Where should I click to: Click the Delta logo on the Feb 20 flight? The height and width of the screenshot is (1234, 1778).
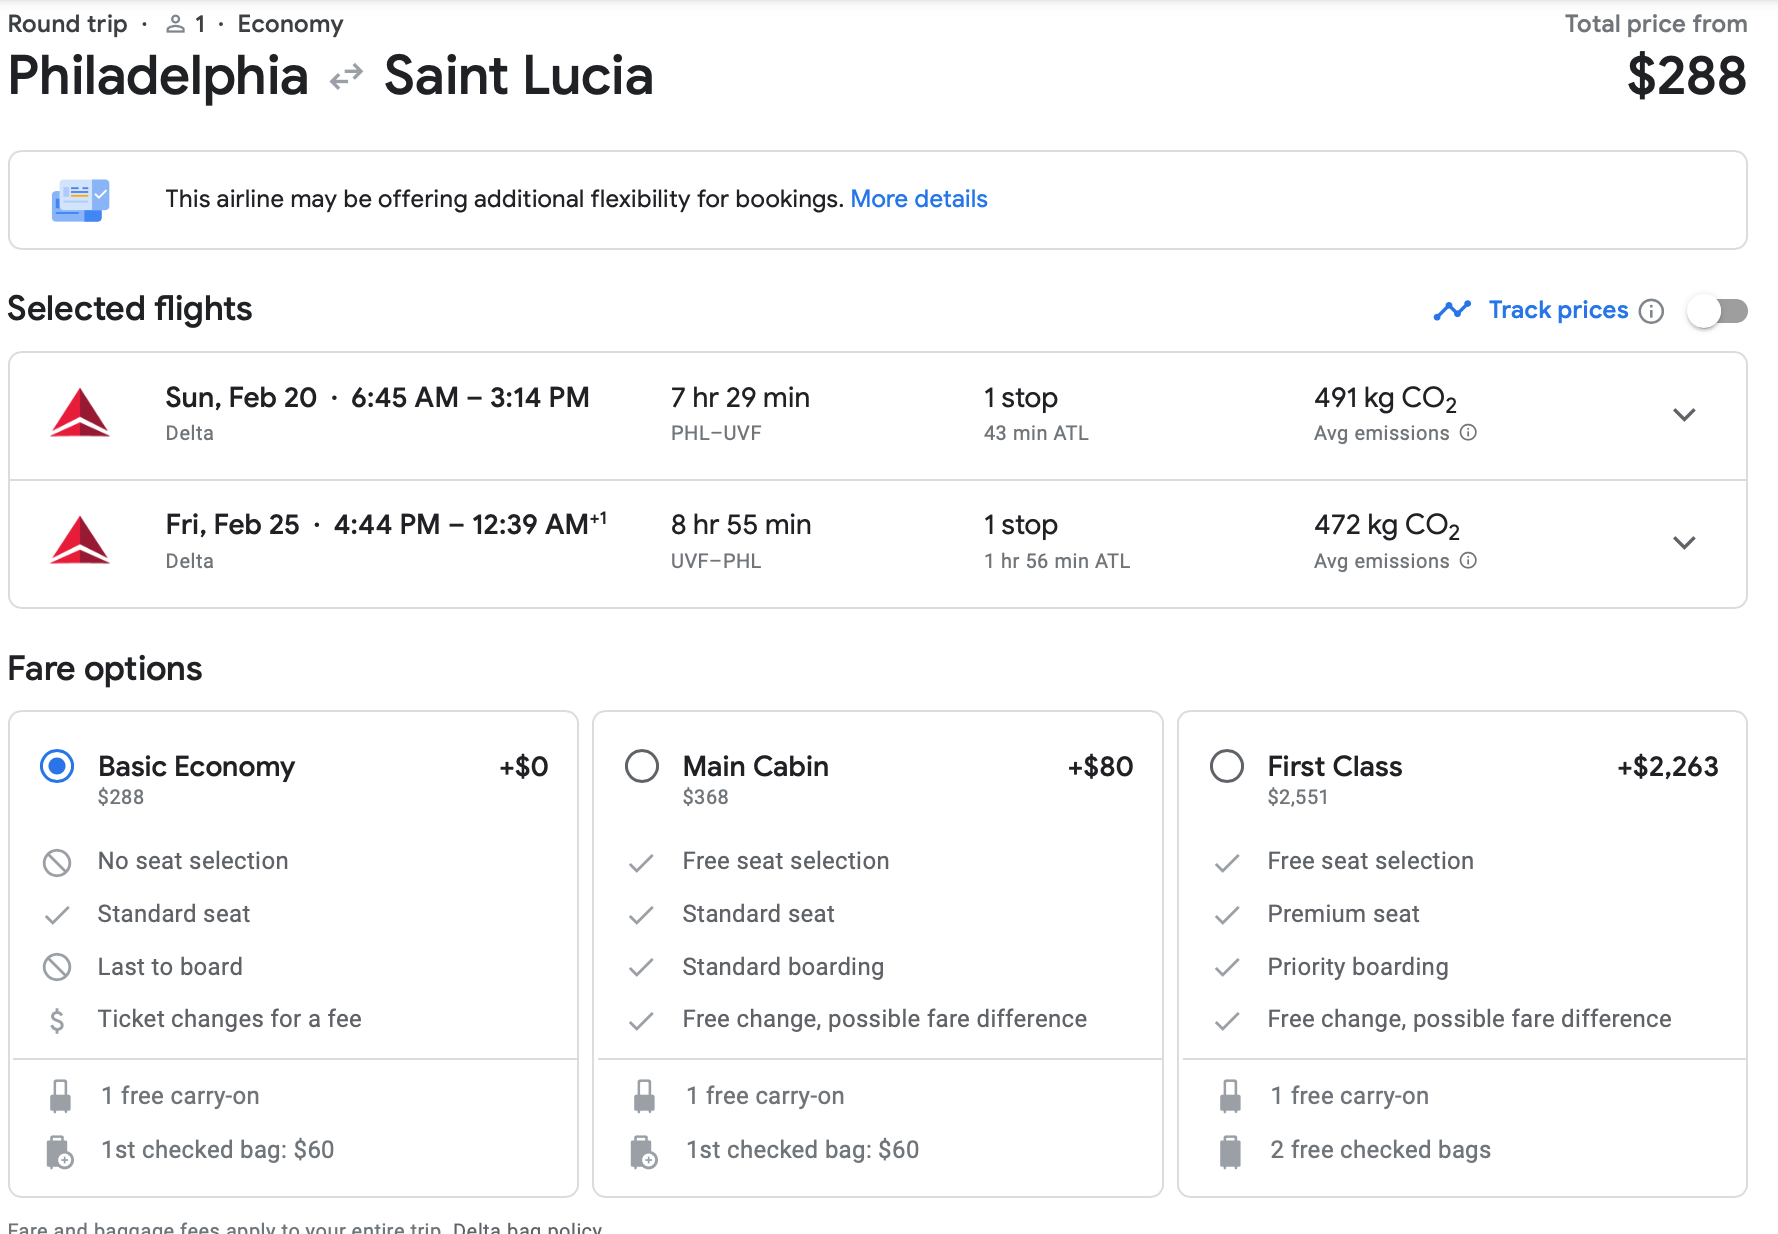(x=80, y=414)
